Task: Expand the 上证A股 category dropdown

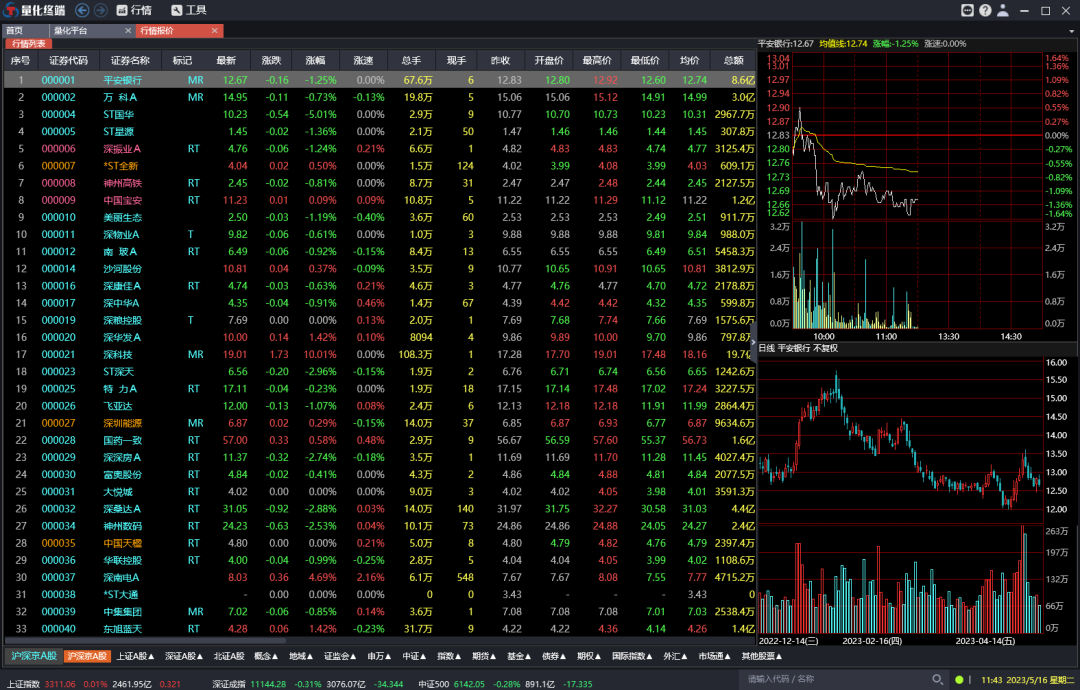Action: tap(135, 657)
